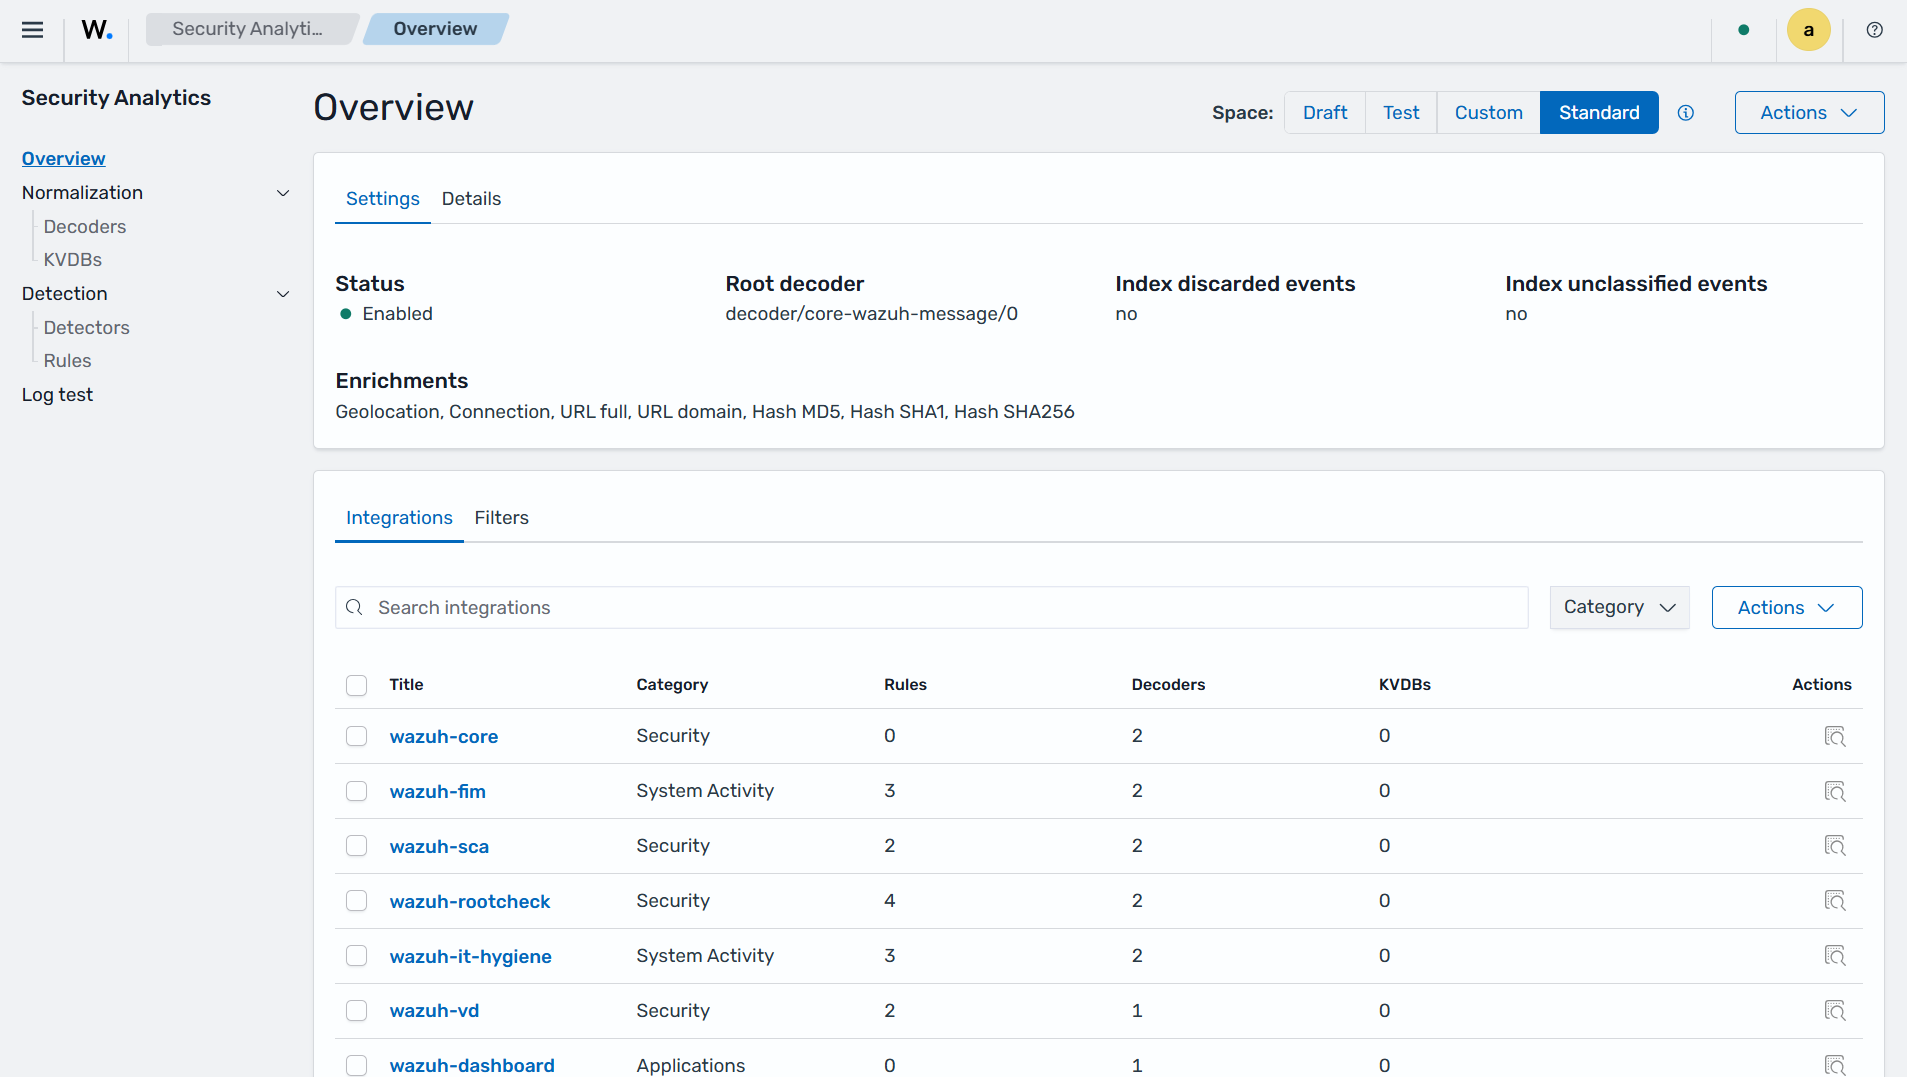This screenshot has width=1907, height=1077.
Task: Check the wazuh-sca row checkbox
Action: click(357, 846)
